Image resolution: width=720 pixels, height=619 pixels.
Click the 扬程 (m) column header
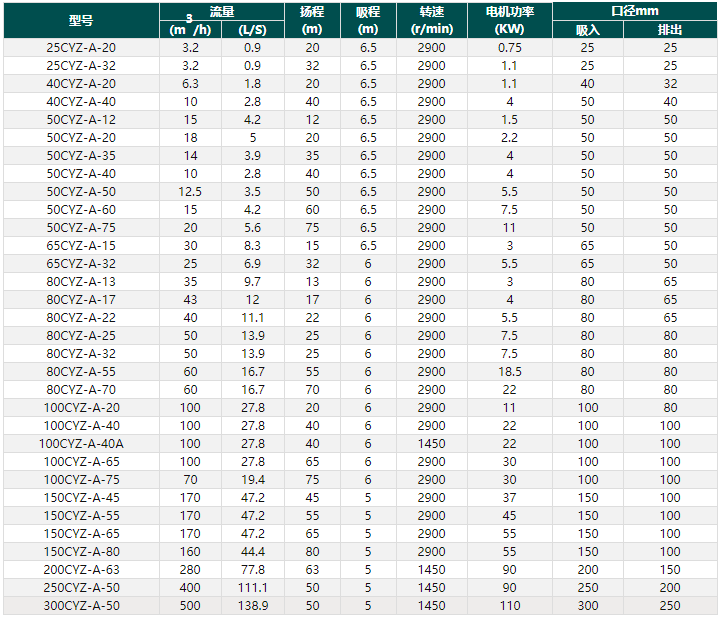pyautogui.click(x=312, y=20)
